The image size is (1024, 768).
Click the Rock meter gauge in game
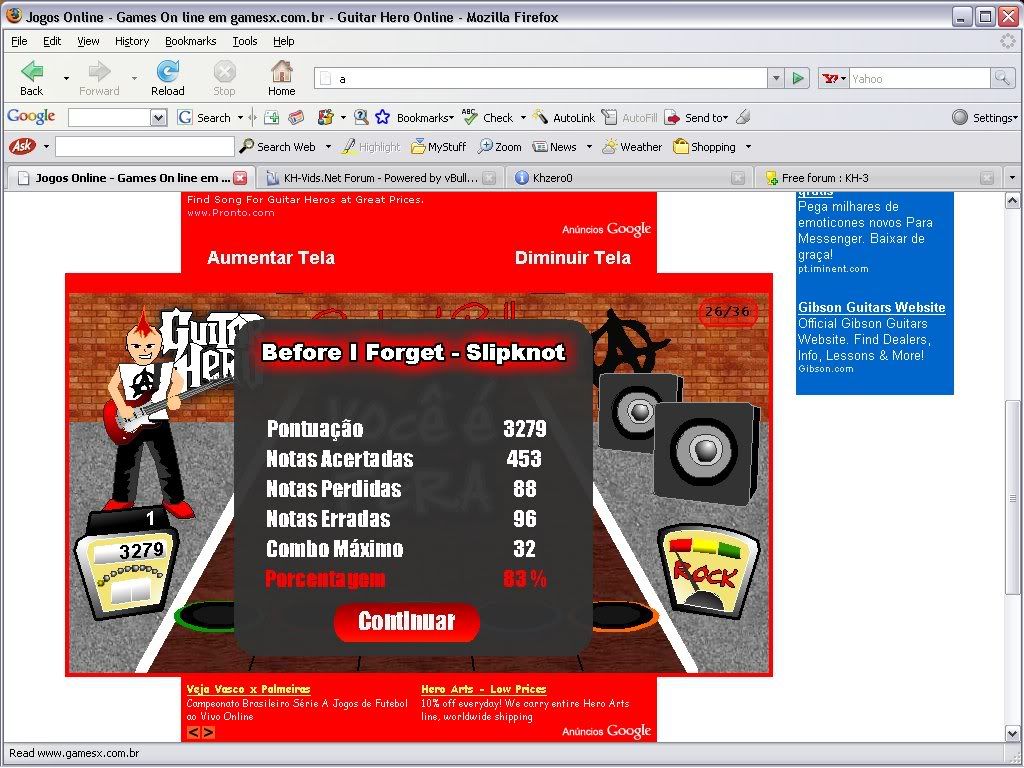point(709,571)
